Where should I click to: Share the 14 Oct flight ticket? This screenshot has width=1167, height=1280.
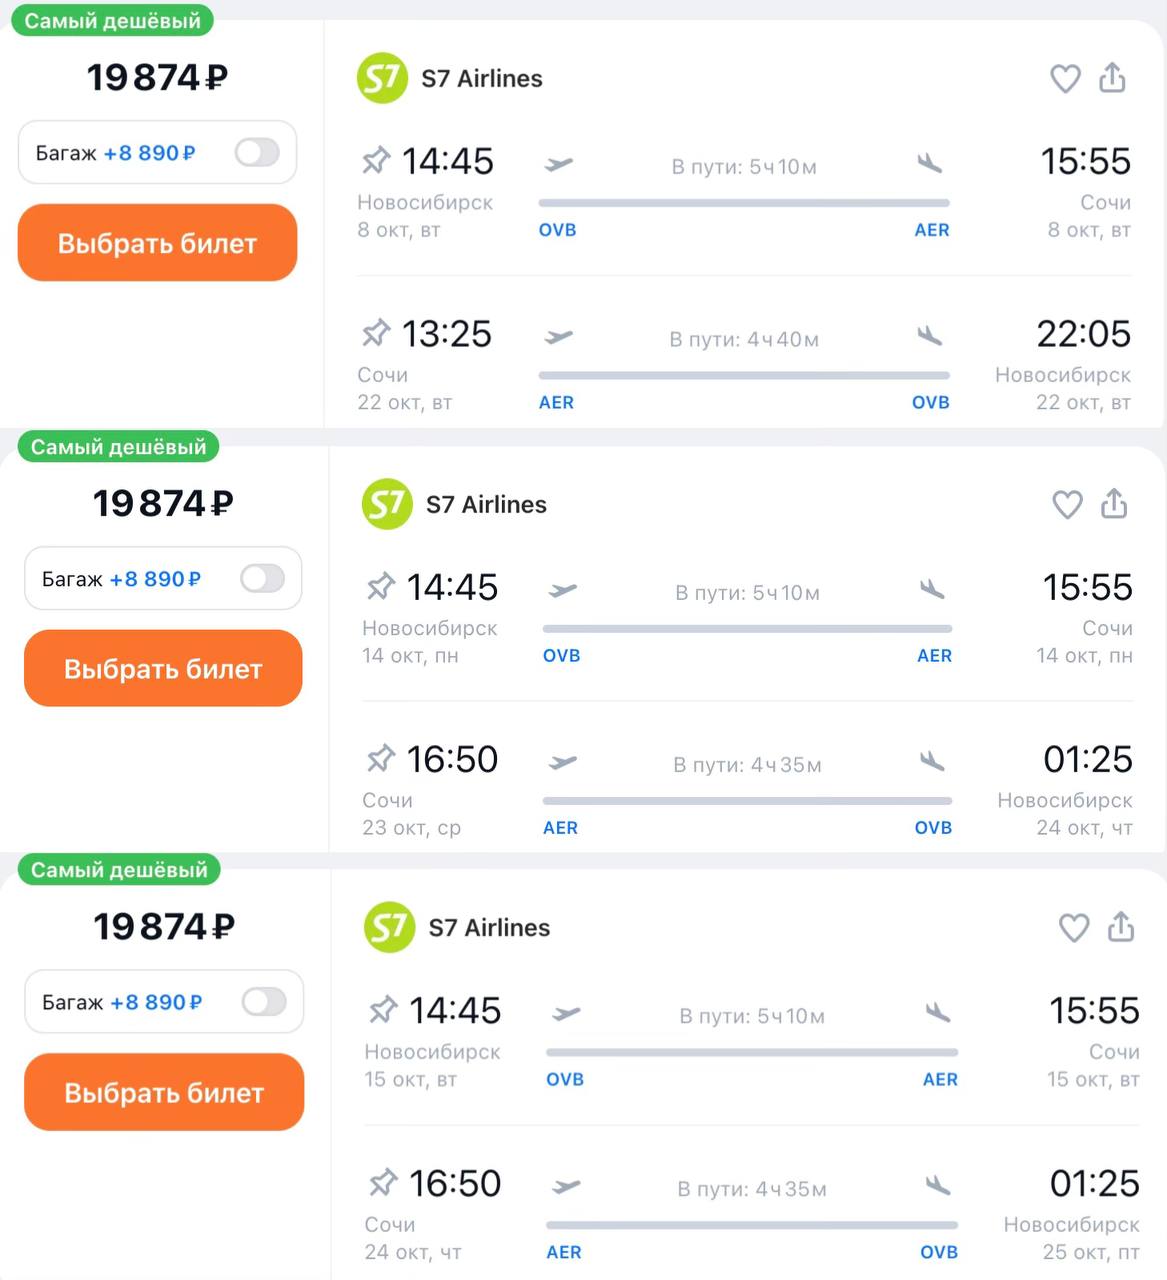[1114, 504]
